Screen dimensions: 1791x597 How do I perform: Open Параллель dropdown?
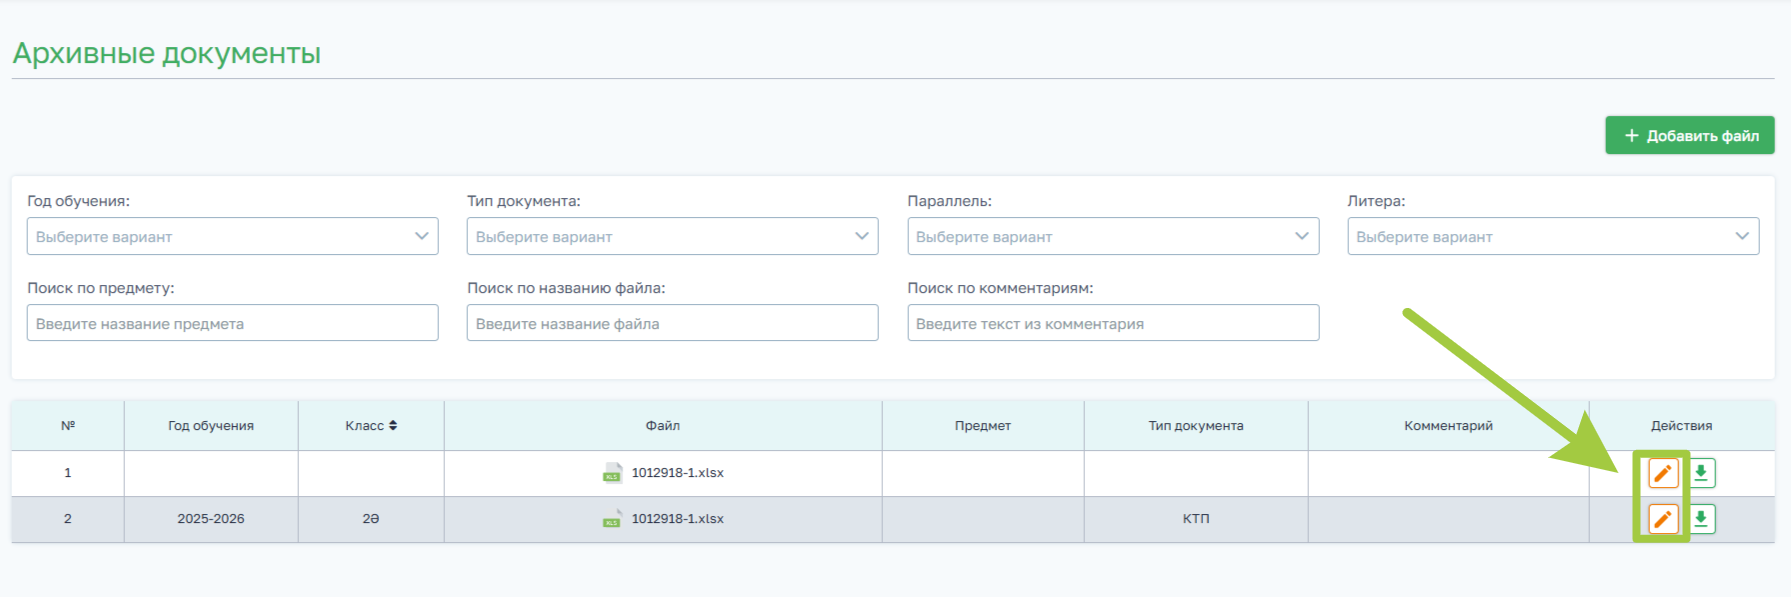[x=1113, y=236]
